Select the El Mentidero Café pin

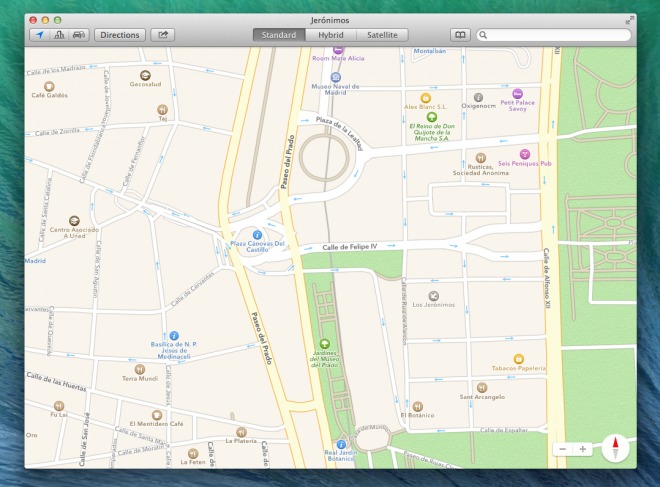click(157, 415)
